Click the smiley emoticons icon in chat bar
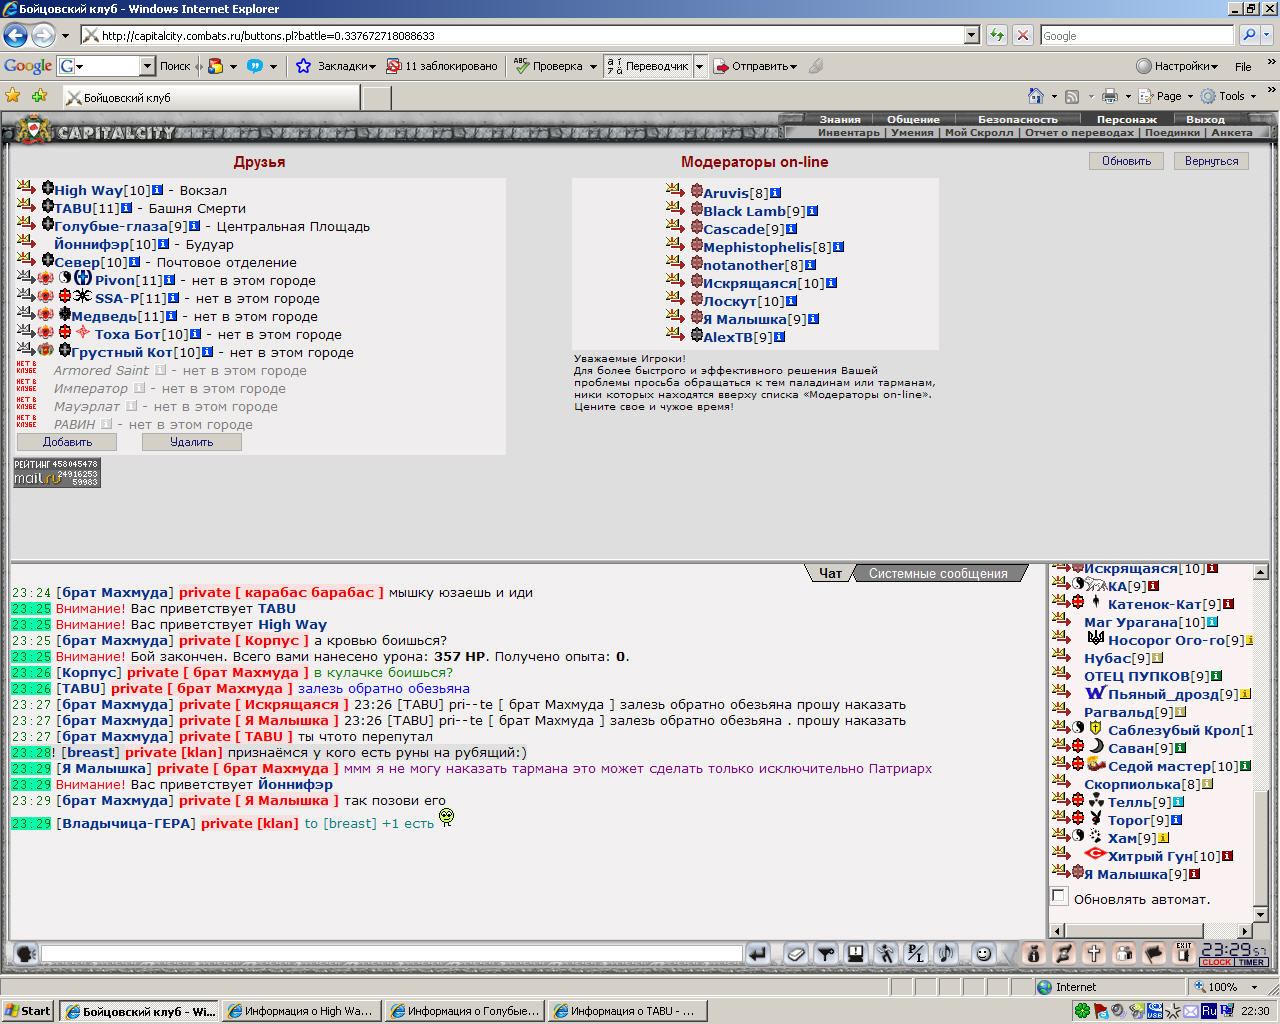Image resolution: width=1280 pixels, height=1024 pixels. point(983,954)
